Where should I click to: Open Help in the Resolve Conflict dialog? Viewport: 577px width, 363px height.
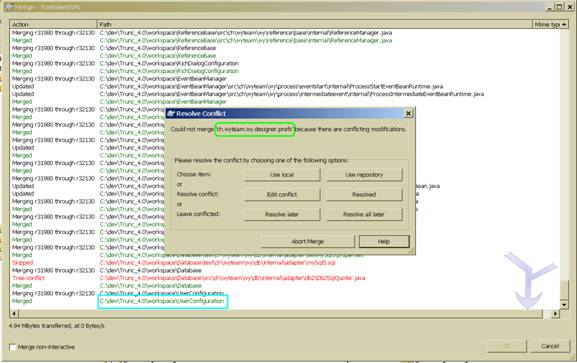pos(384,242)
